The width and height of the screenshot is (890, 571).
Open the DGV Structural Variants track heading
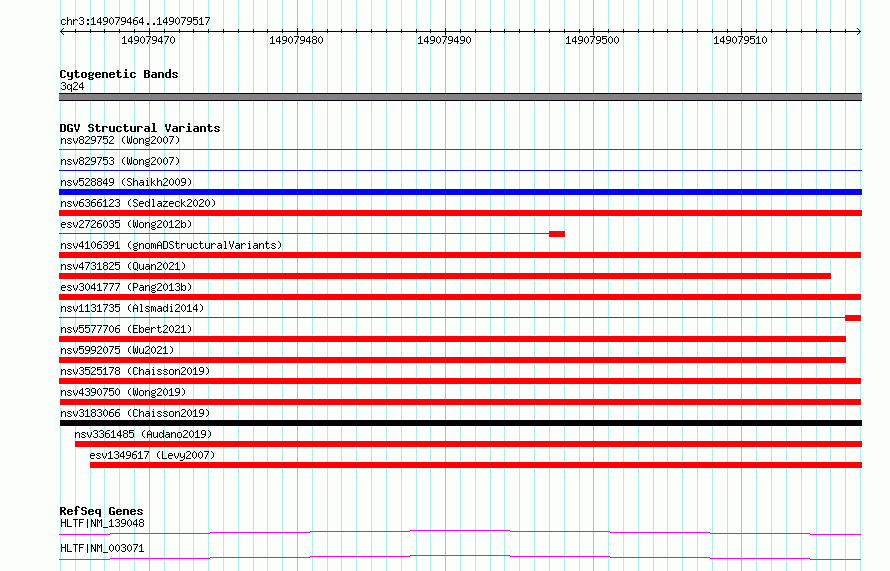coord(140,128)
